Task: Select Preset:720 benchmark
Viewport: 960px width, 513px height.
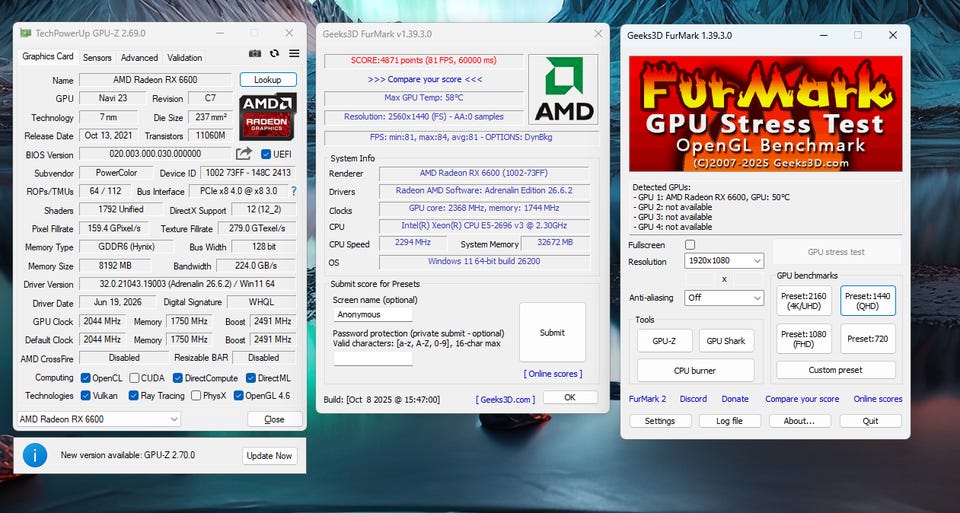Action: coord(868,339)
